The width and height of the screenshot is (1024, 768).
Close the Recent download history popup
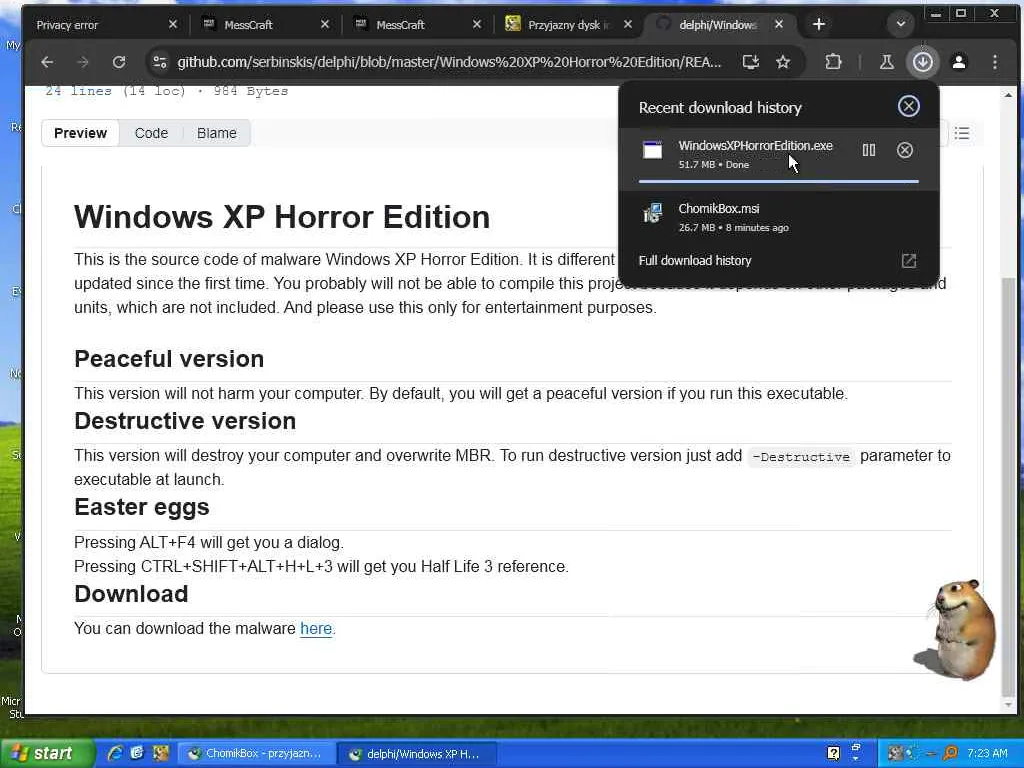tap(908, 106)
